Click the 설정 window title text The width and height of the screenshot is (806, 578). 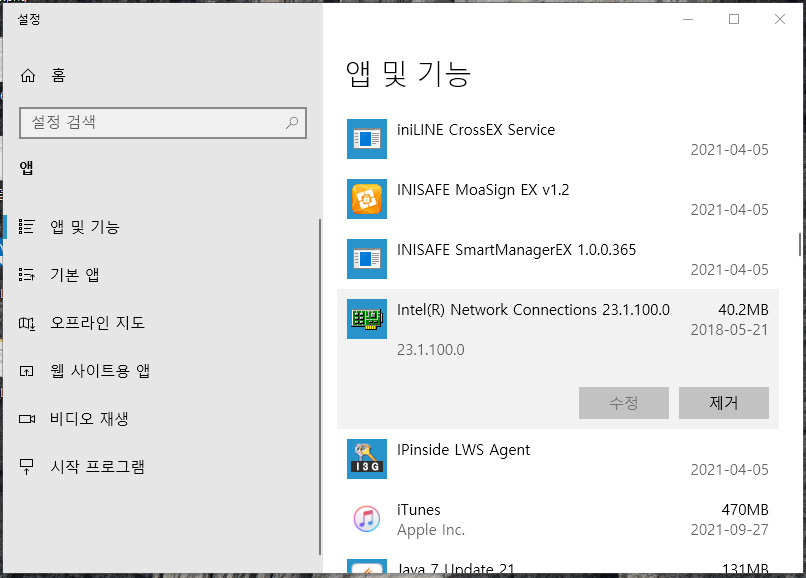[x=29, y=20]
